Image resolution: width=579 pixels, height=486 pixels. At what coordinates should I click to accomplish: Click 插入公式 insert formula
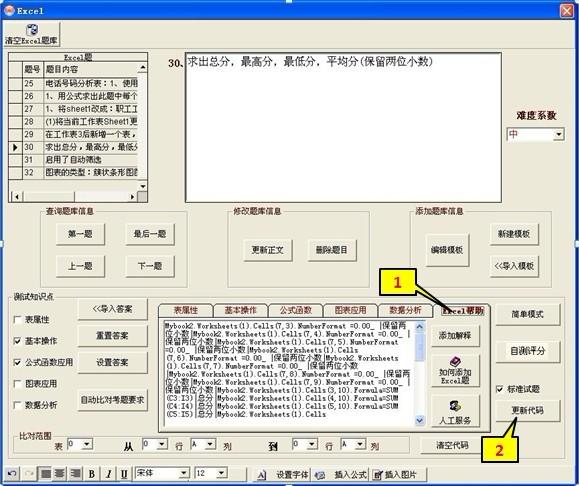point(341,474)
